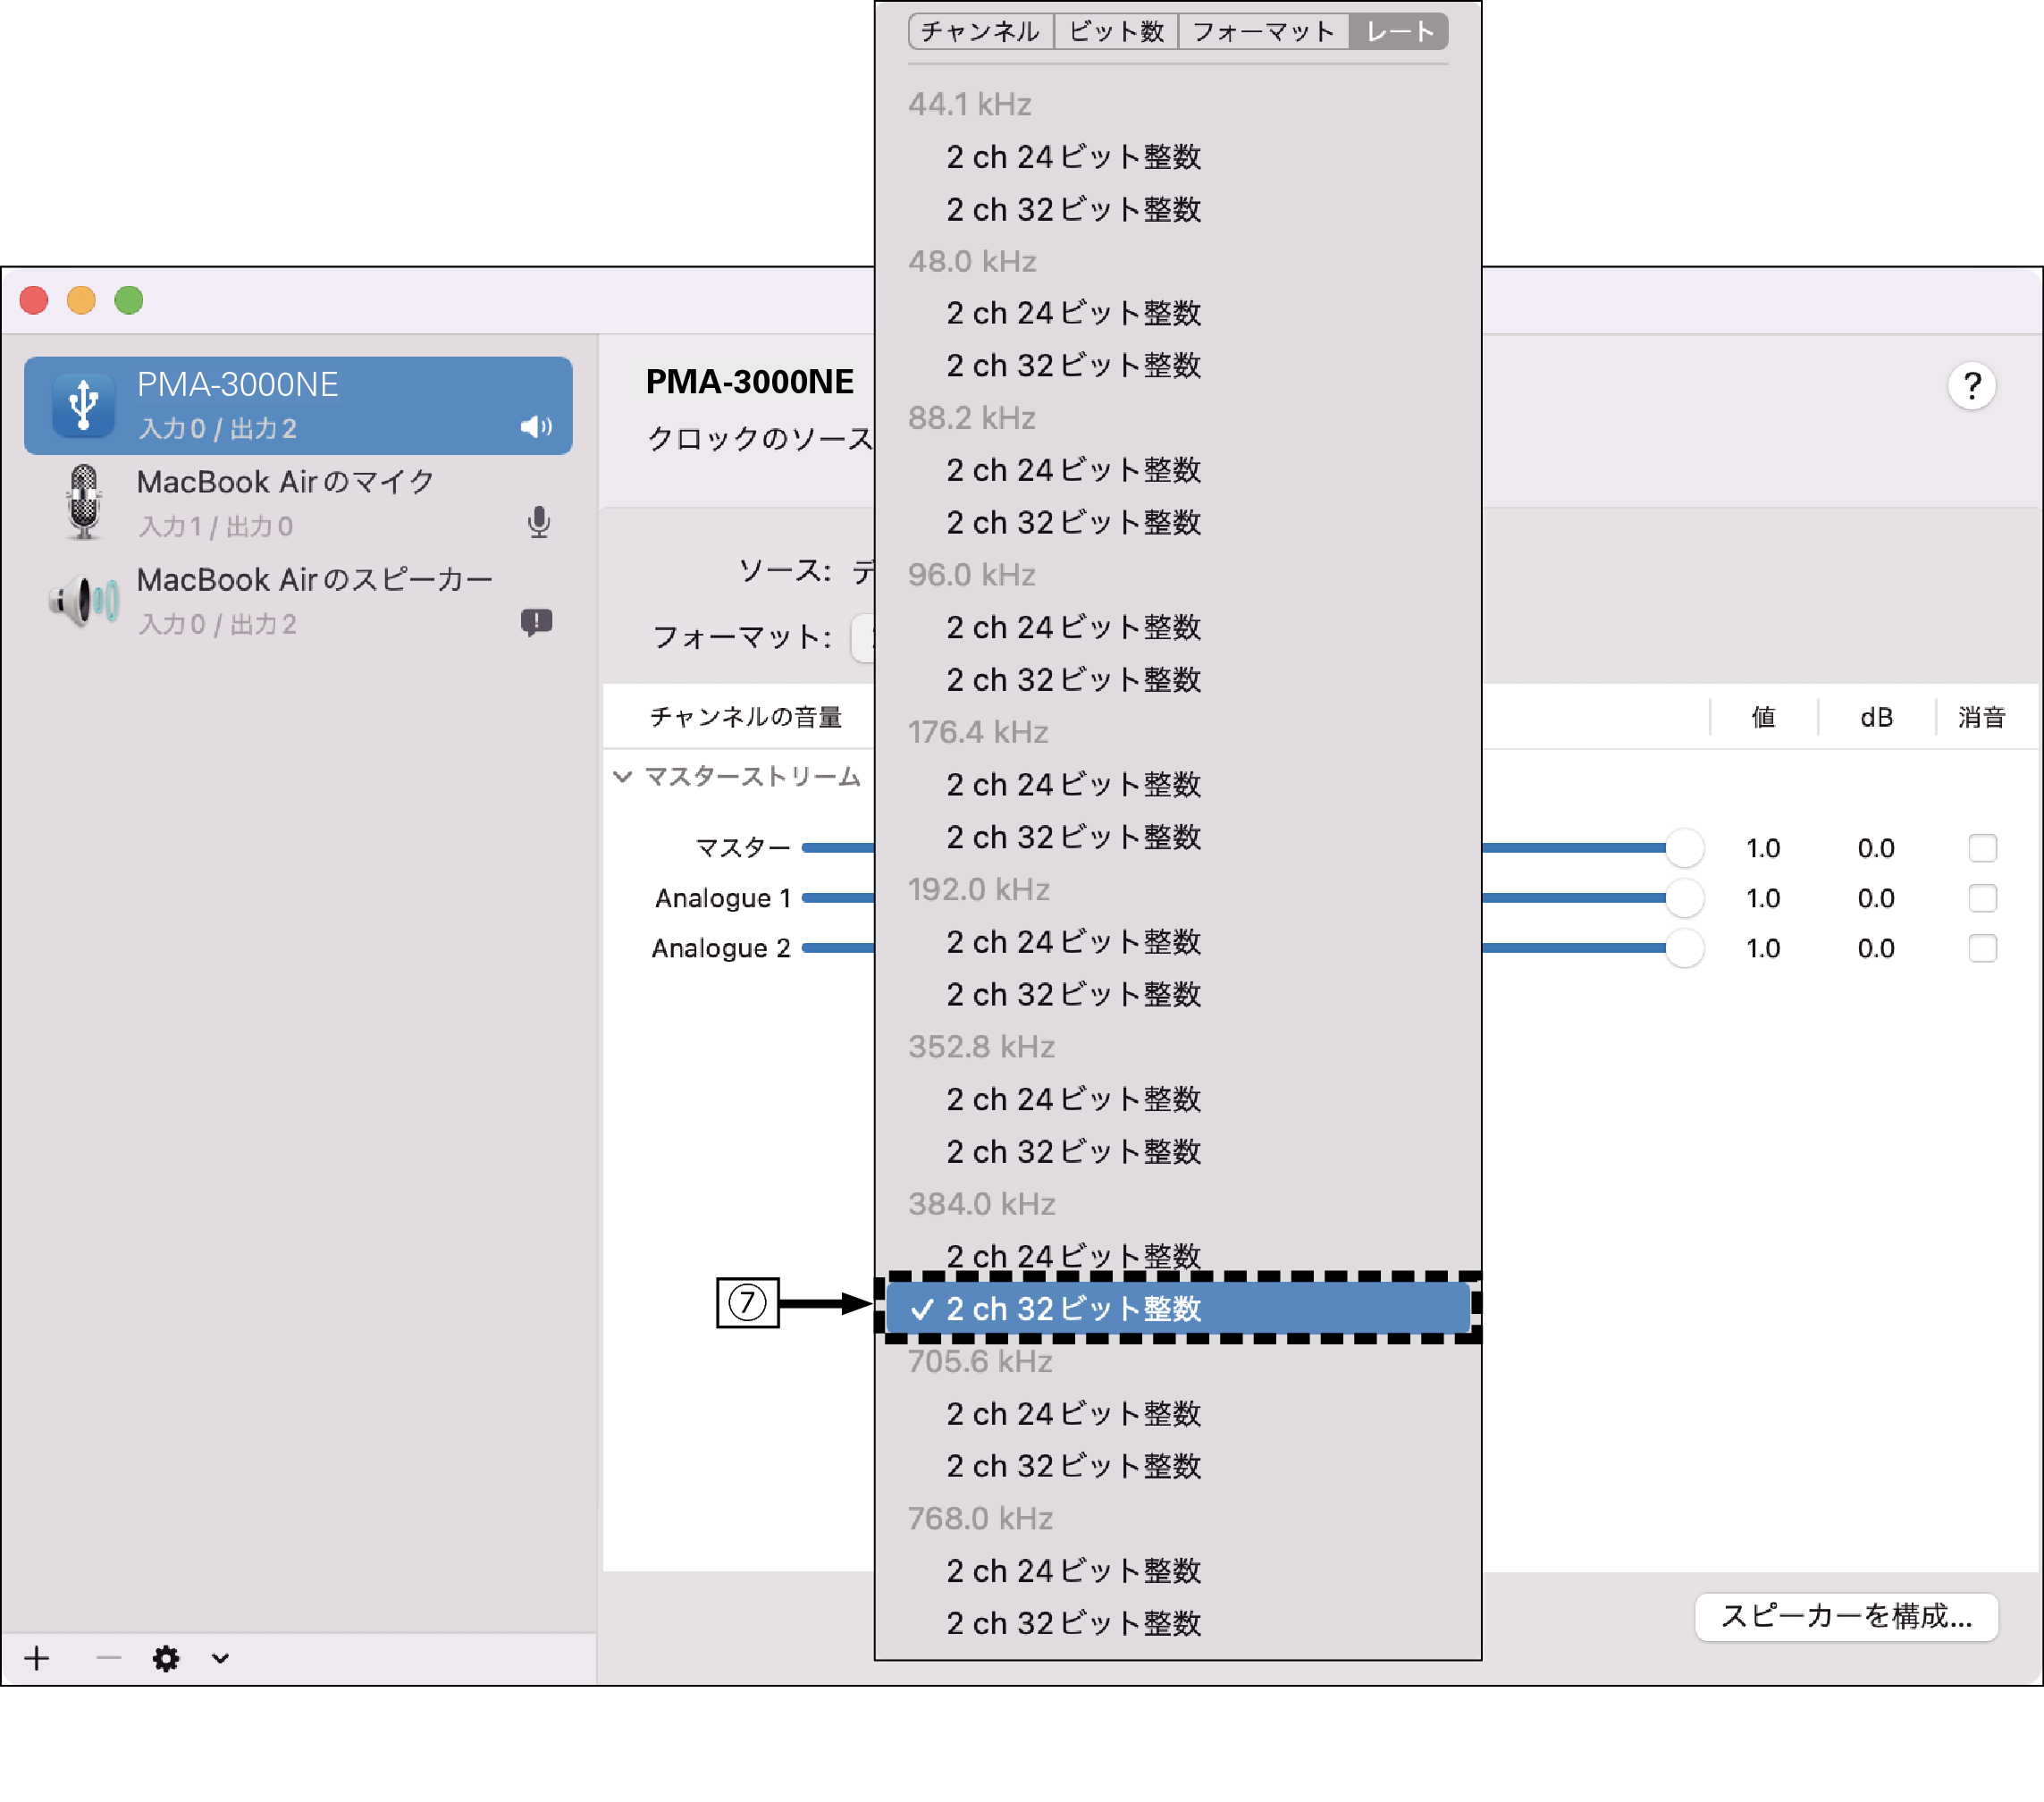Mute the Analogue 1 channel checkbox
This screenshot has width=2044, height=1802.
pos(1982,898)
